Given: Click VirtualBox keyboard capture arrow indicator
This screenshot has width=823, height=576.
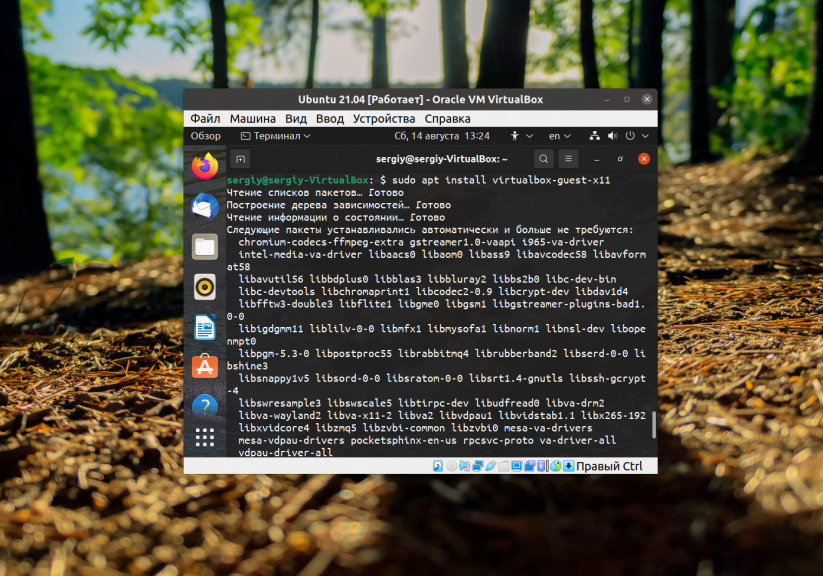Looking at the screenshot, I should pos(568,466).
